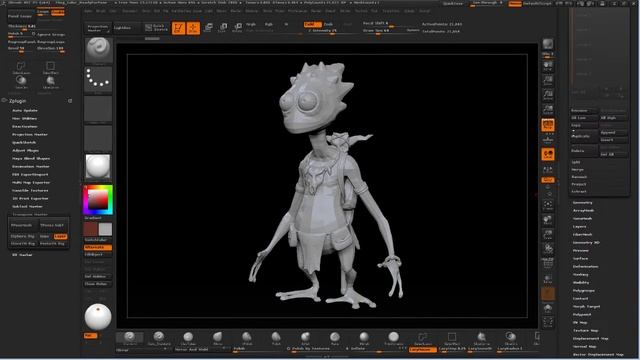Toggle Persp perspective view
The width and height of the screenshot is (640, 360).
548,125
